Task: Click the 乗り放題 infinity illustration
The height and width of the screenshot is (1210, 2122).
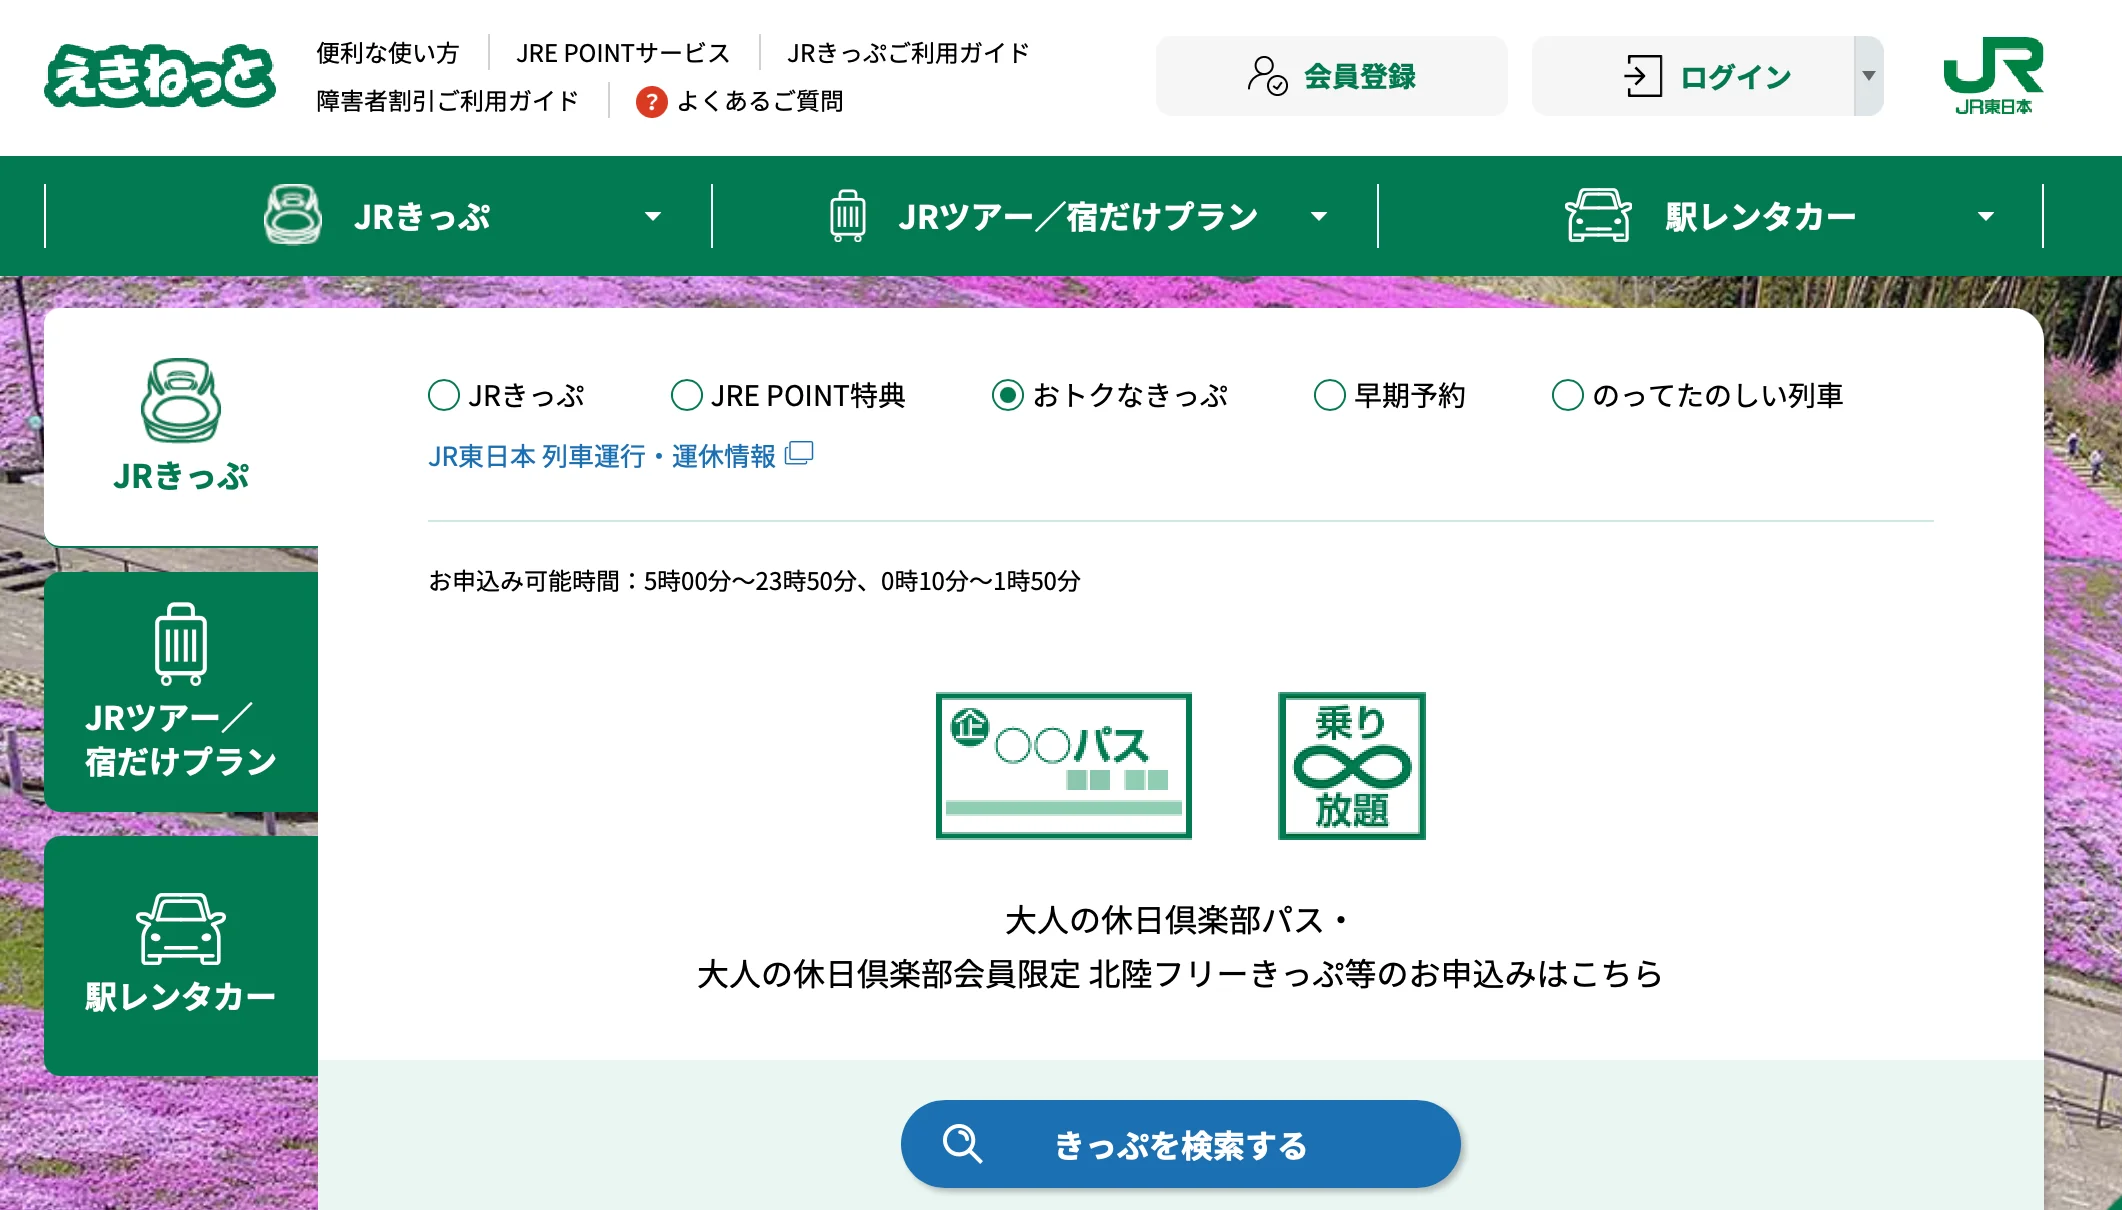Action: pos(1352,766)
